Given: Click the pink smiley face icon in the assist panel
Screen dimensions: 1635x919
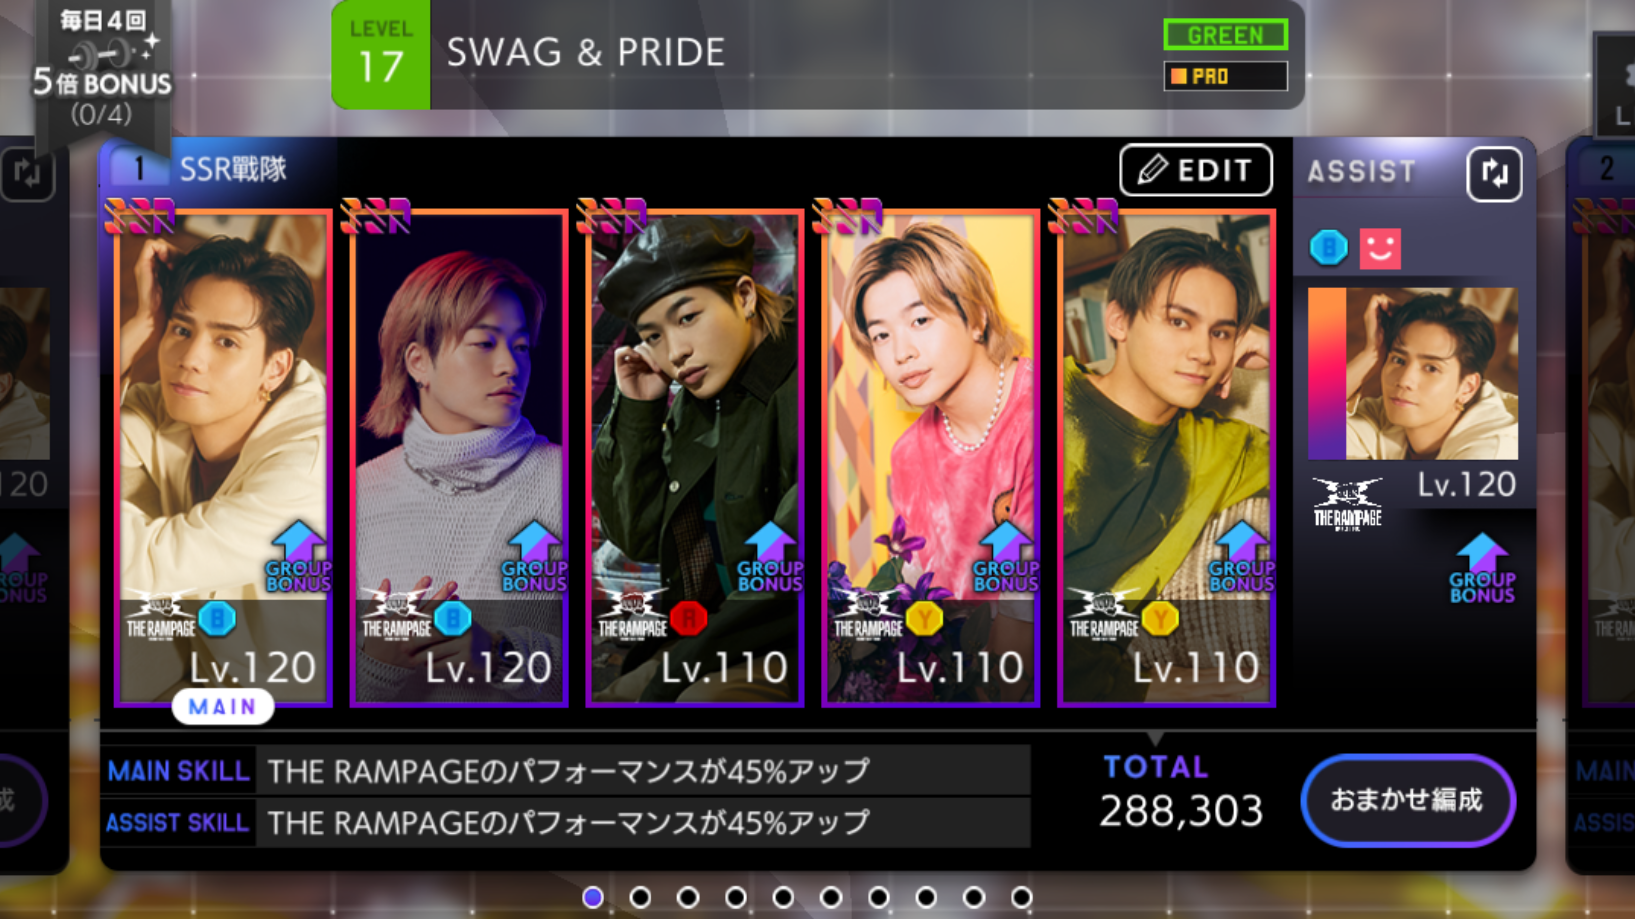Looking at the screenshot, I should (1380, 248).
